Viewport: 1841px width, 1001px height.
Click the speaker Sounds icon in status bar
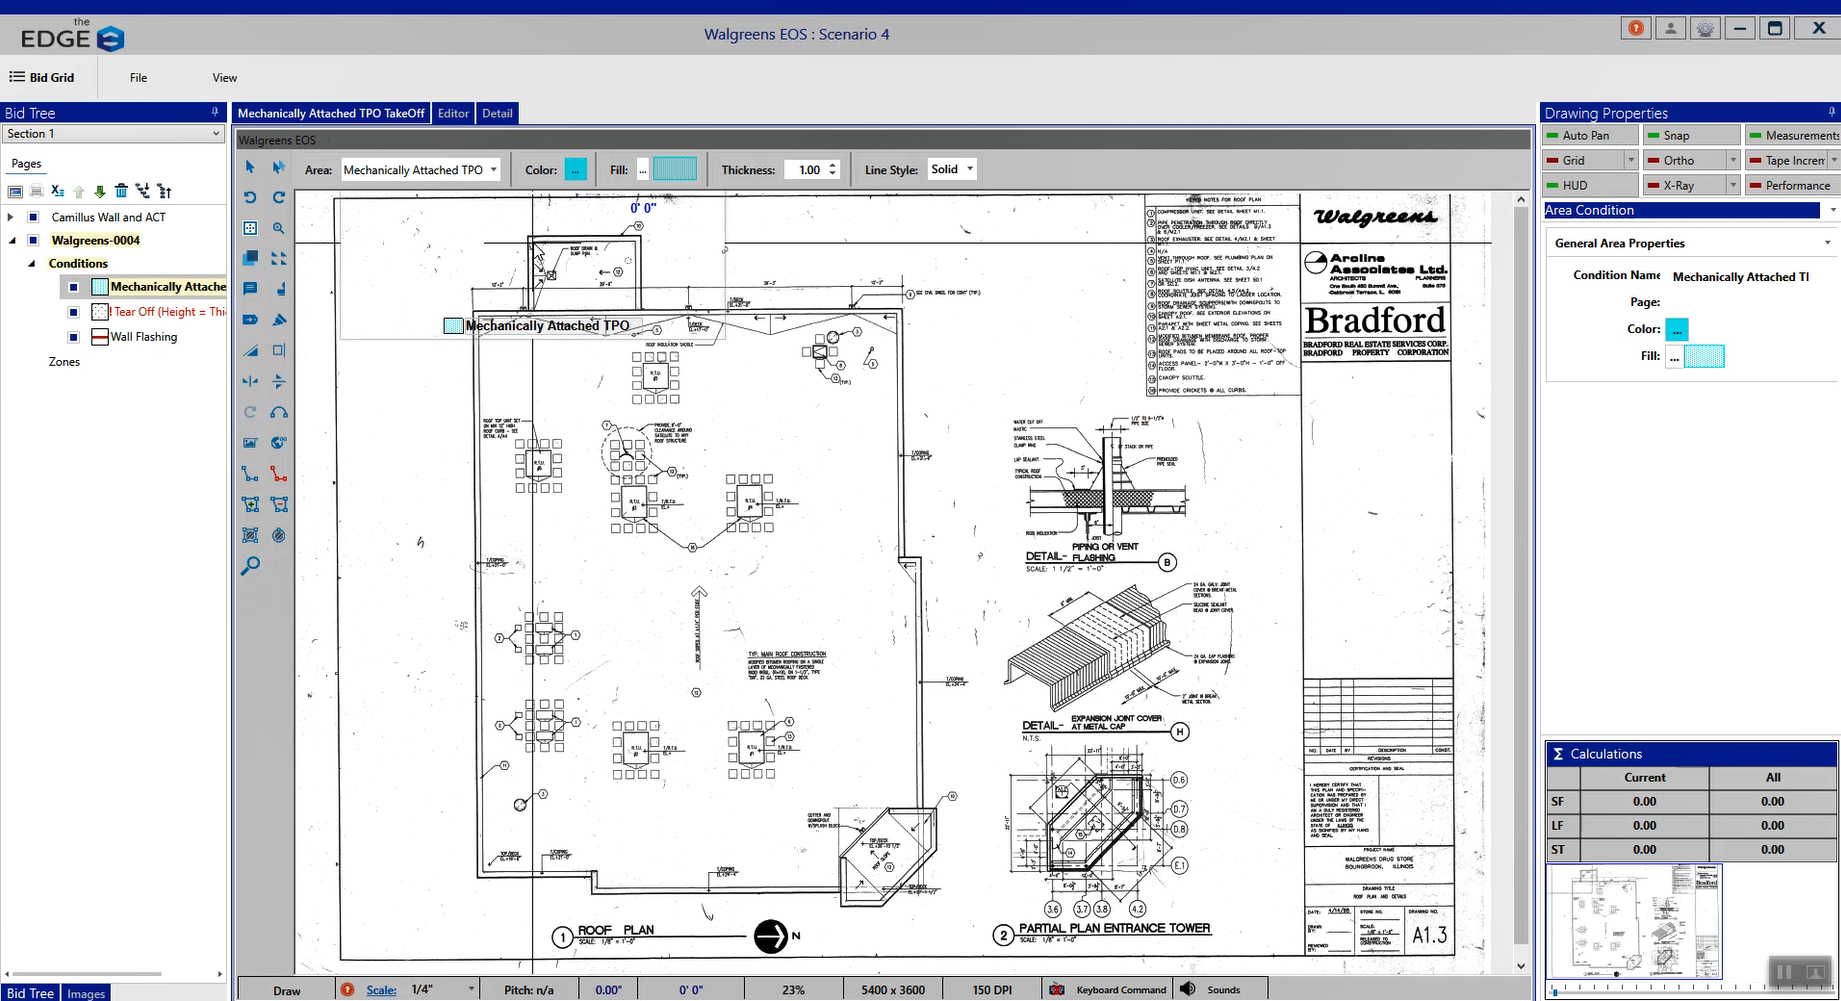coord(1188,989)
